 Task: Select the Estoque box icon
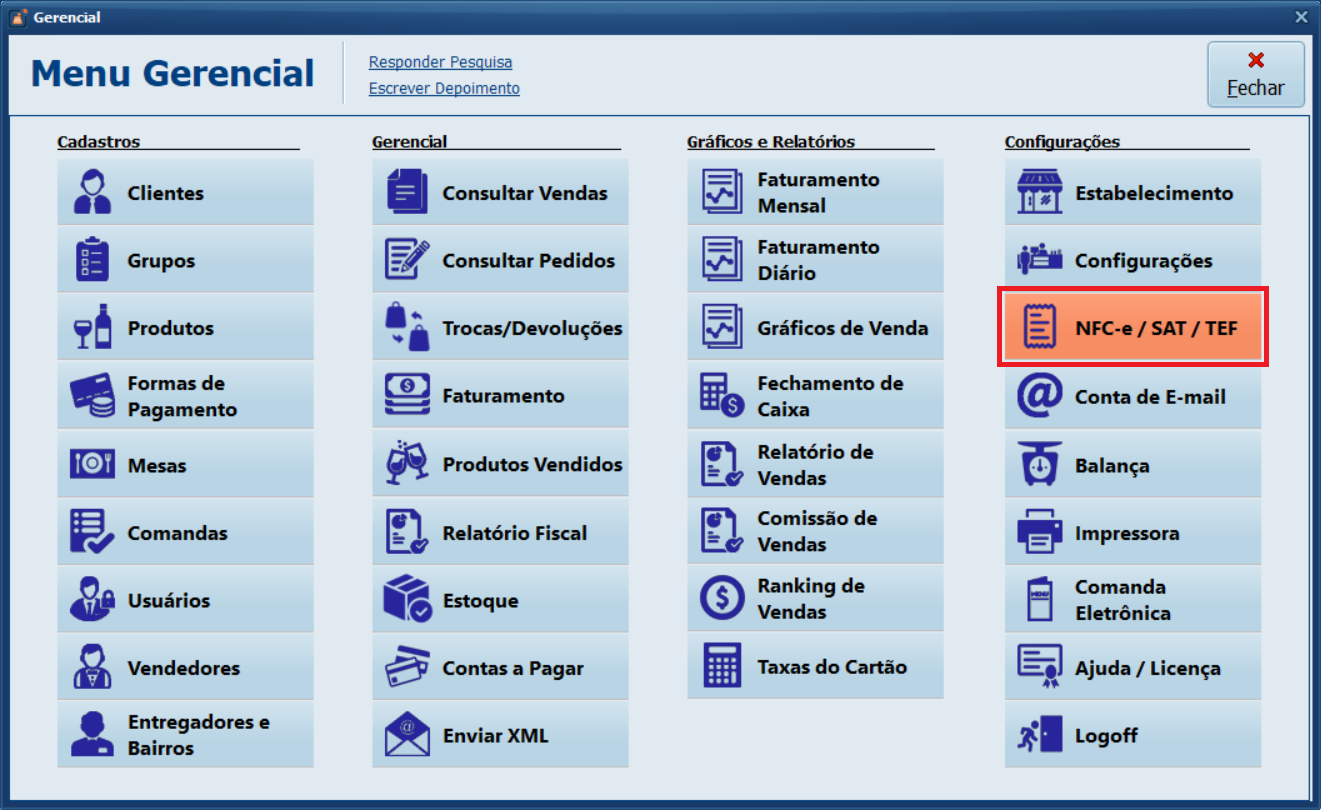407,600
